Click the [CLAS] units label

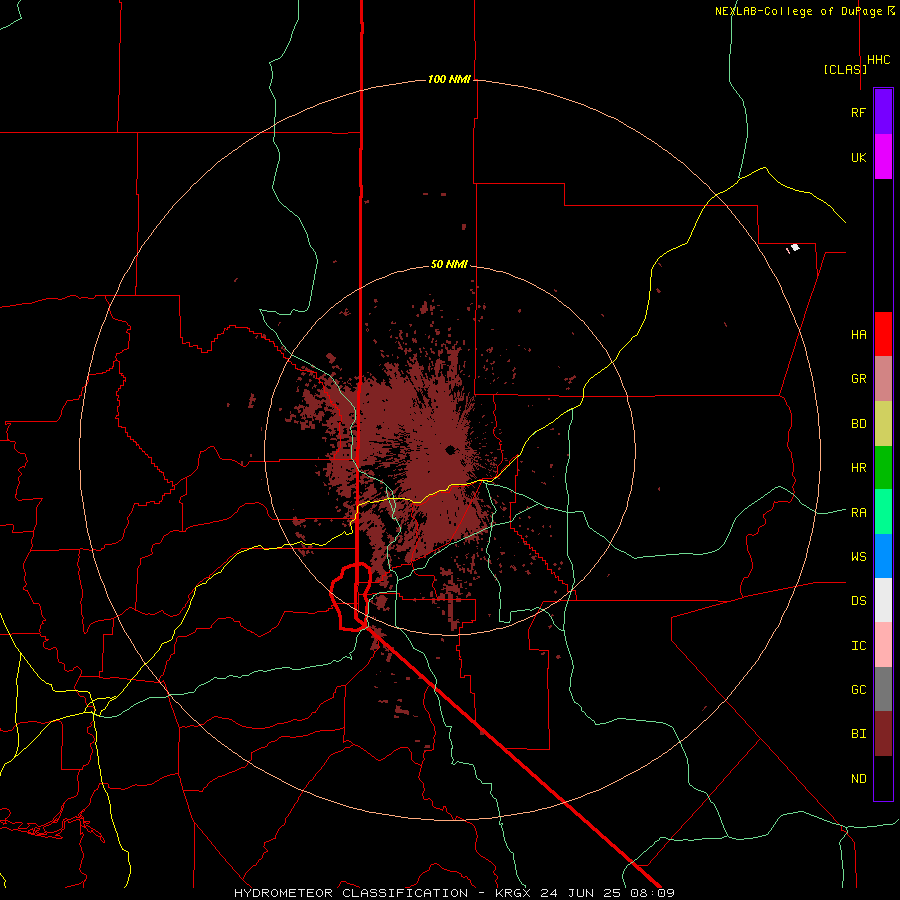click(x=845, y=69)
